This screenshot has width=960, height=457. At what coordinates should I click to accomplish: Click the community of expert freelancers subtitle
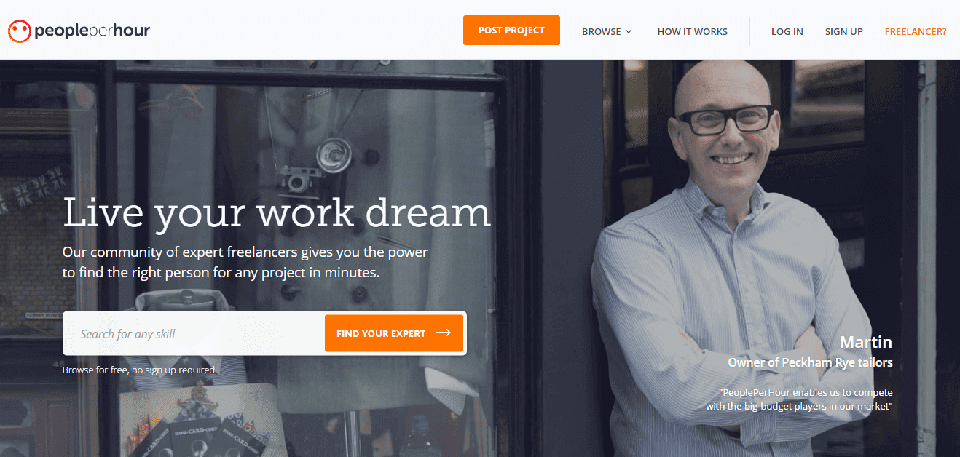tap(246, 262)
